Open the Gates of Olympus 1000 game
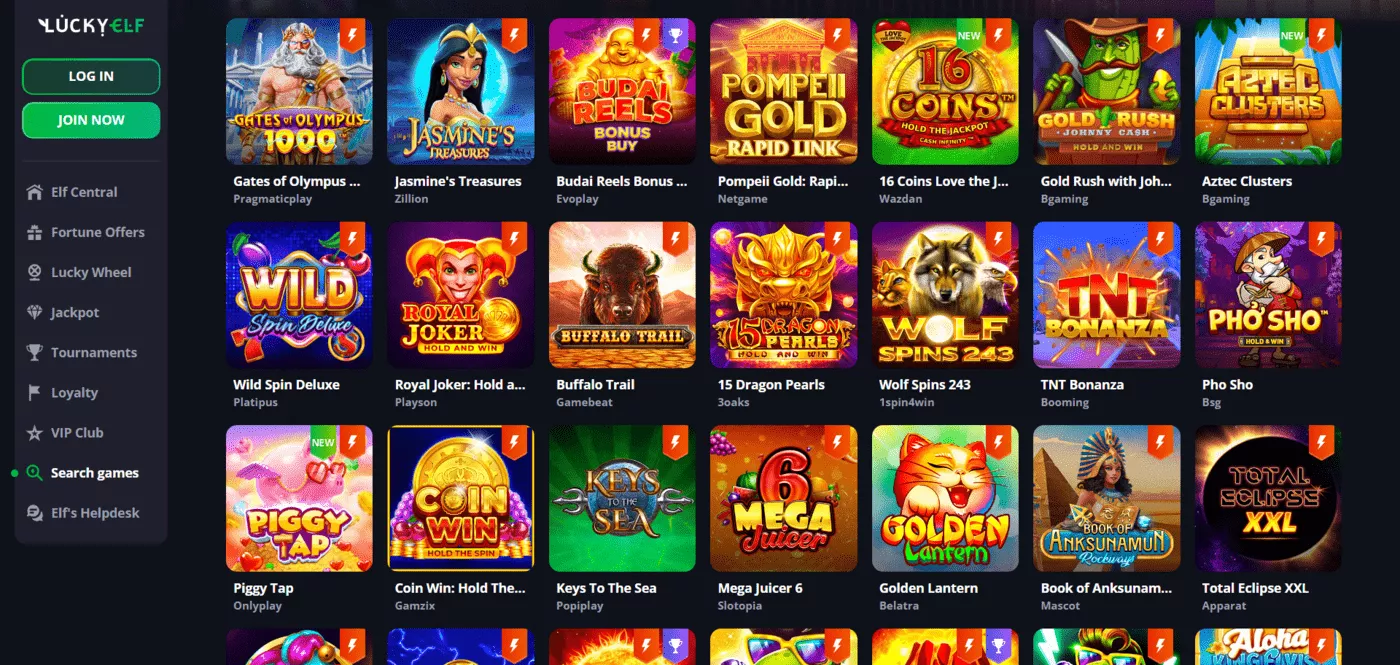 tap(299, 91)
